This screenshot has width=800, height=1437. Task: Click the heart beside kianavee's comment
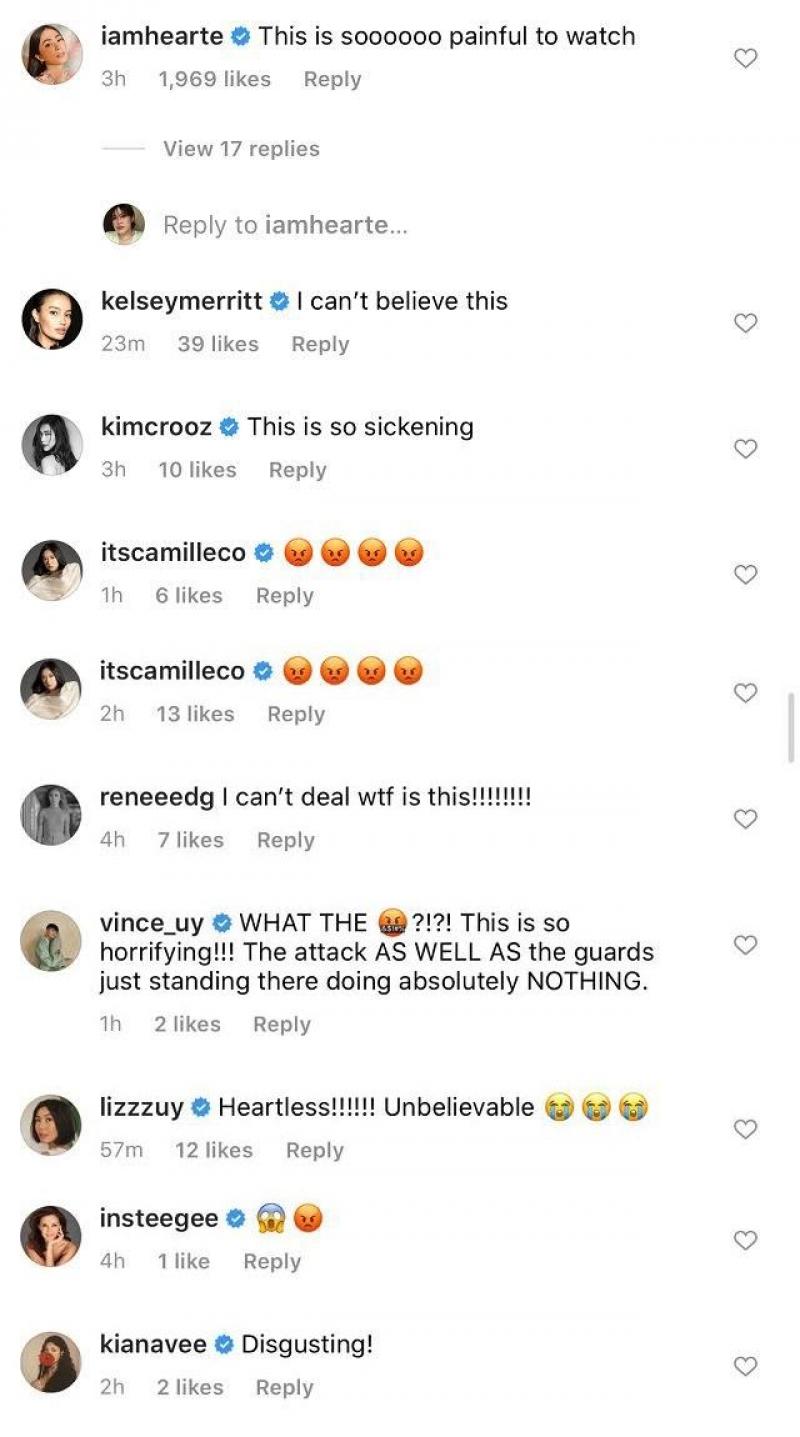(x=745, y=1364)
